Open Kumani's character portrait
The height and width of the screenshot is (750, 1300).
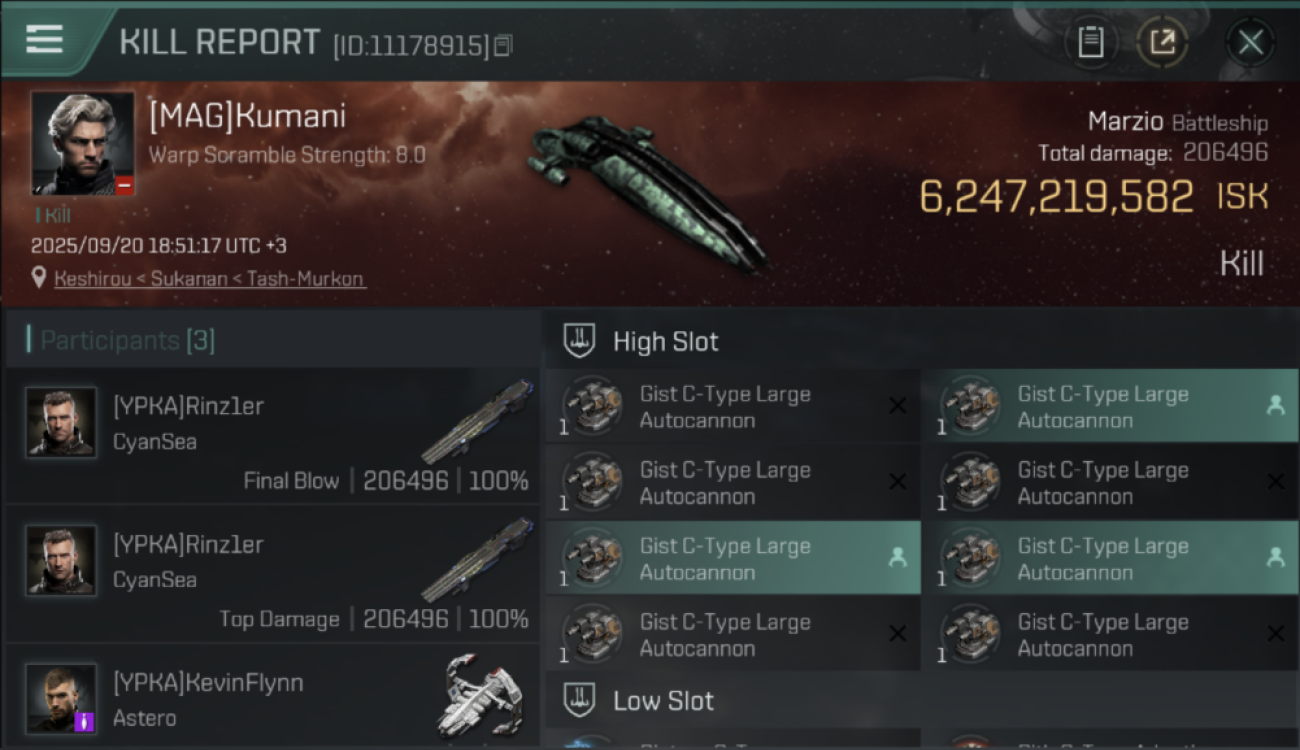point(82,142)
